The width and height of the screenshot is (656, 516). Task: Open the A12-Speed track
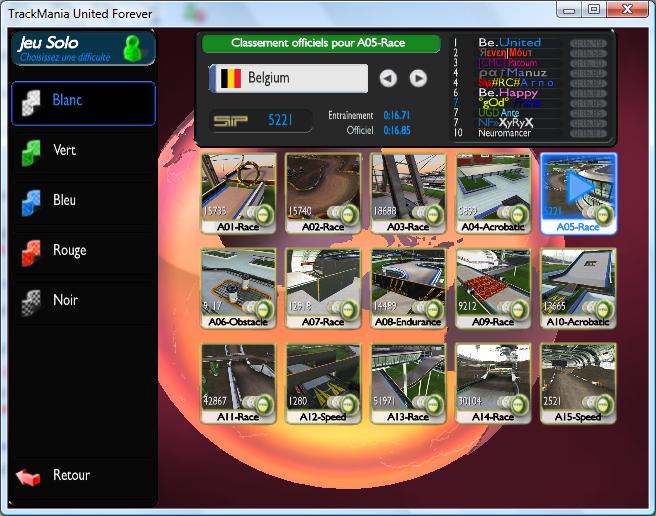(x=323, y=383)
